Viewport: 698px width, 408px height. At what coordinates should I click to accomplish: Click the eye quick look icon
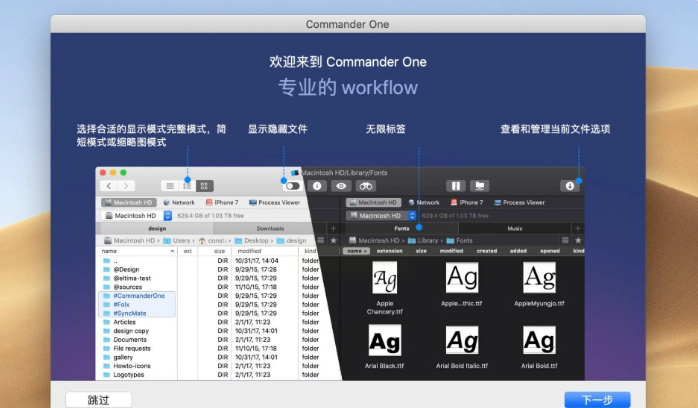[x=341, y=186]
